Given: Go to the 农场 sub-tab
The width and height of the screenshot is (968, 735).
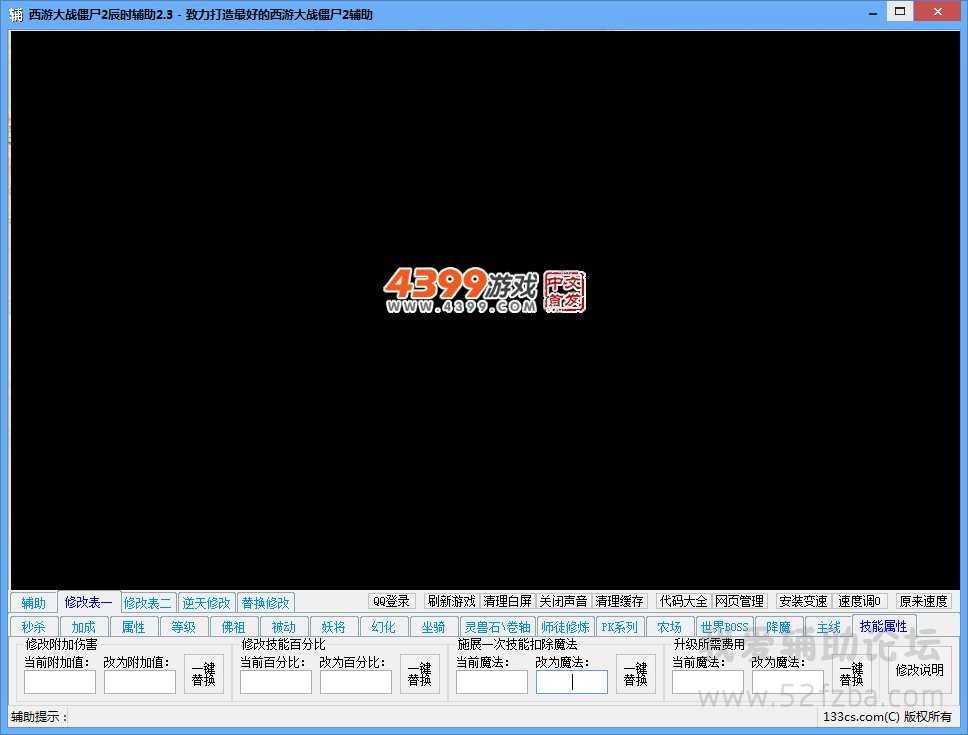Looking at the screenshot, I should [669, 627].
